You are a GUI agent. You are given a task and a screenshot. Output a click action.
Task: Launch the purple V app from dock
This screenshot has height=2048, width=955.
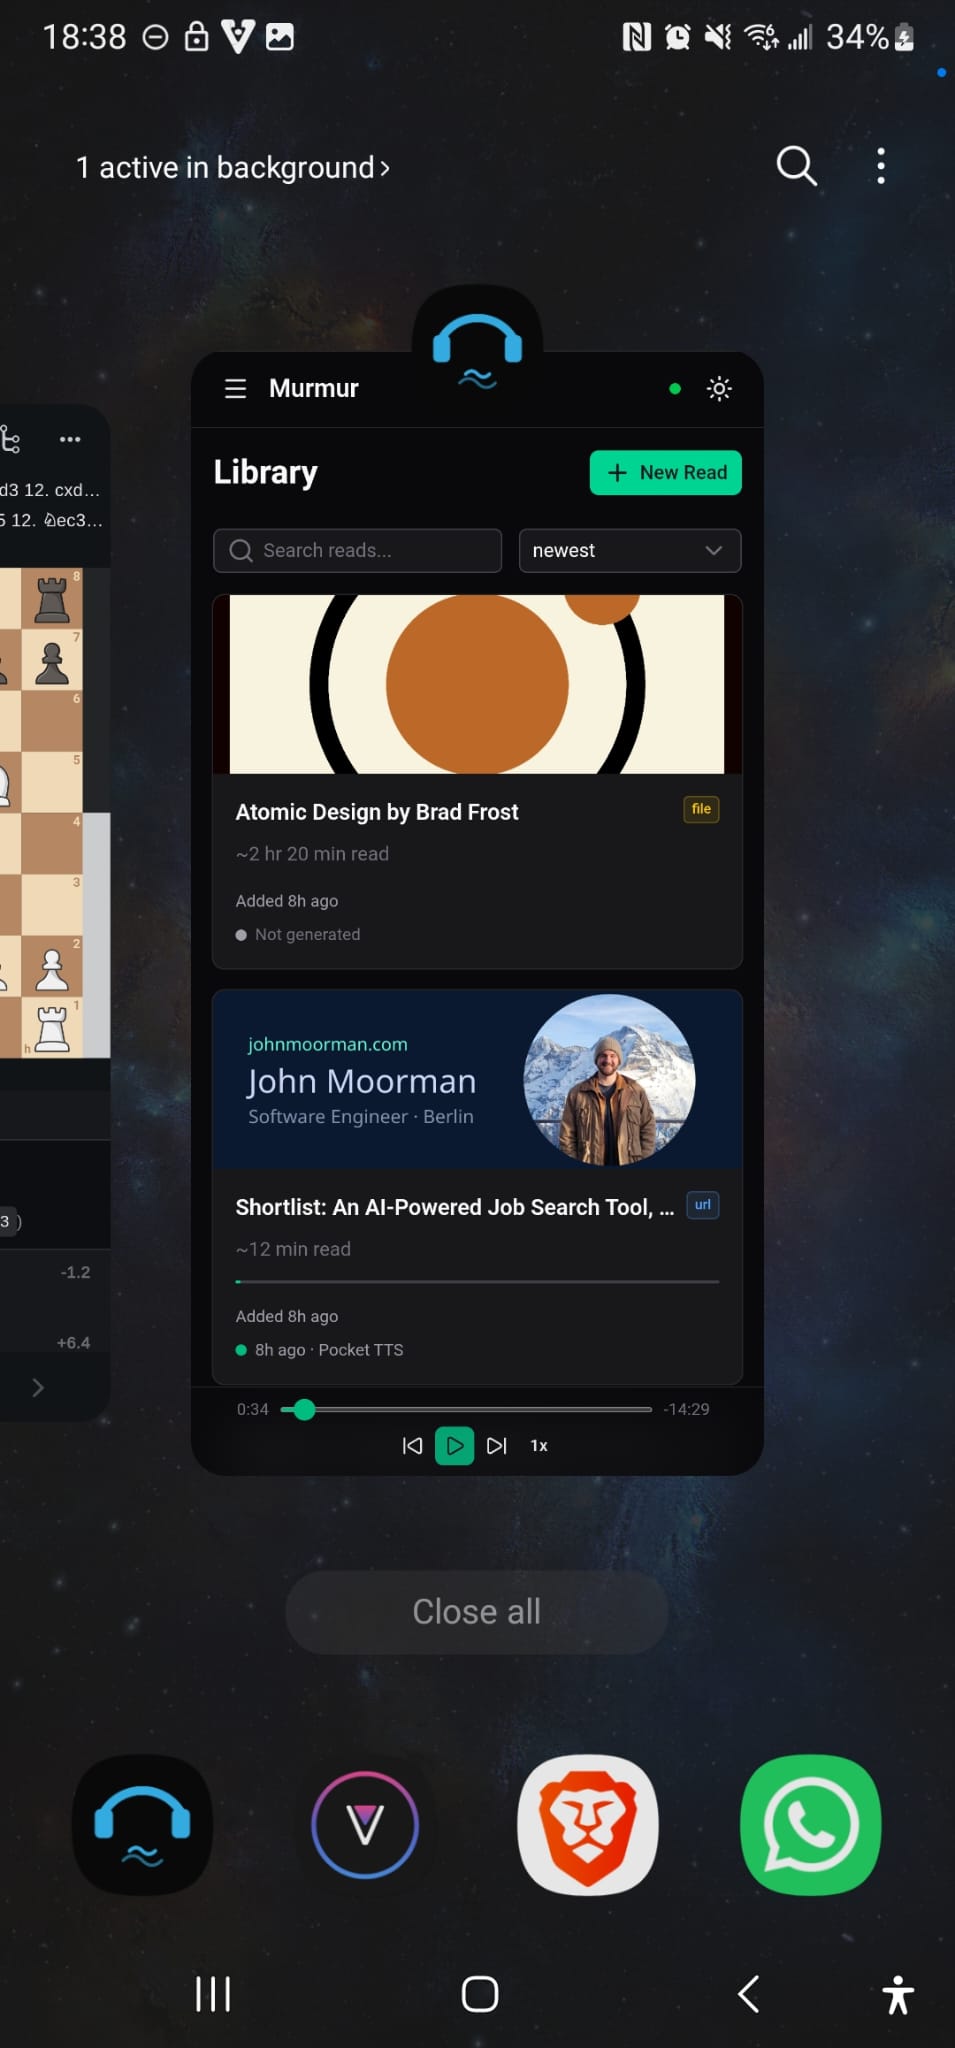[x=365, y=1825]
